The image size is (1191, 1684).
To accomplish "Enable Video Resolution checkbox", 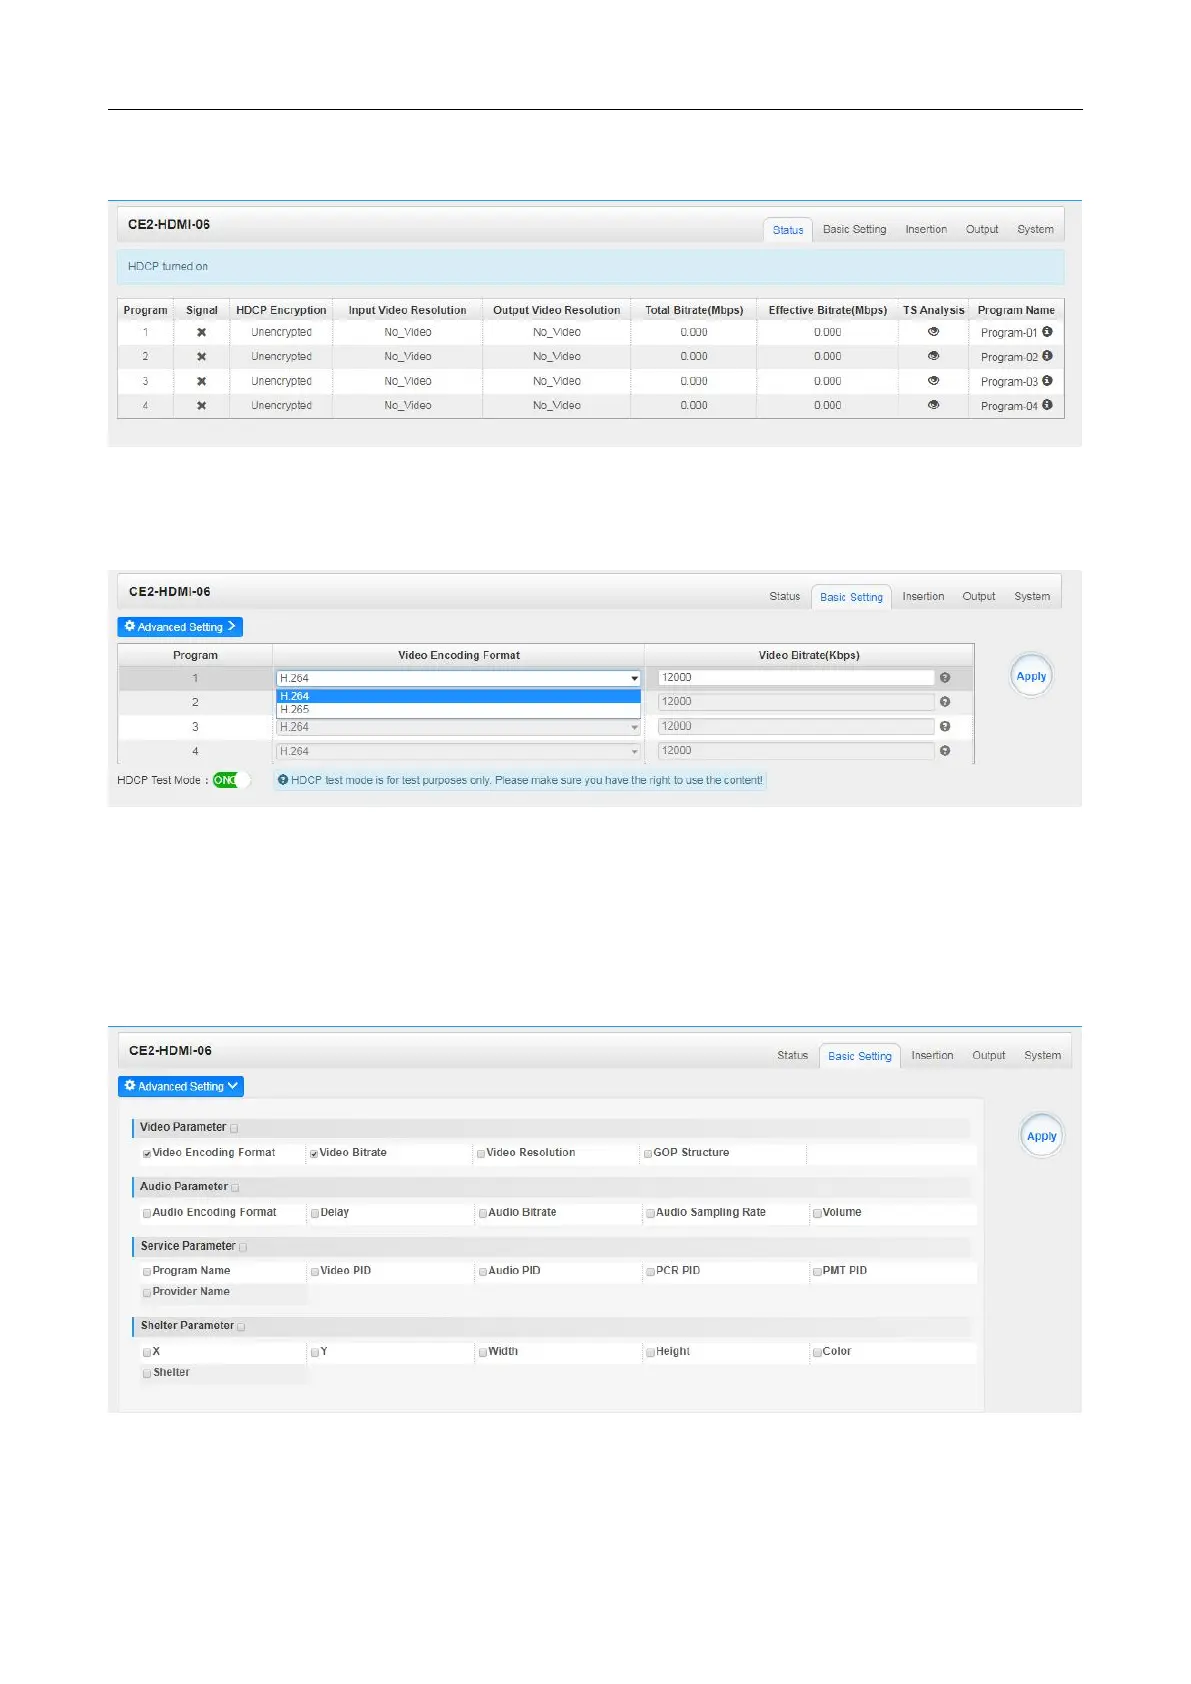I will point(481,1154).
